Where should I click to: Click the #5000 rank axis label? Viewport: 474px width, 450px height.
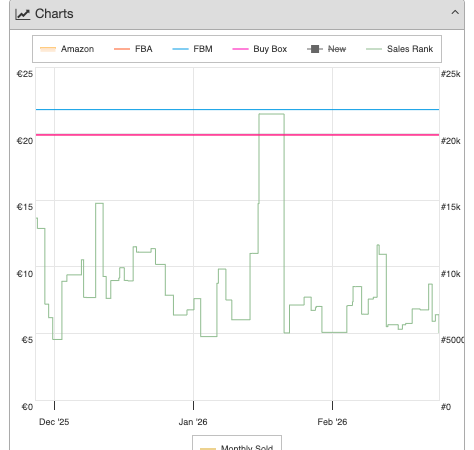coord(452,340)
